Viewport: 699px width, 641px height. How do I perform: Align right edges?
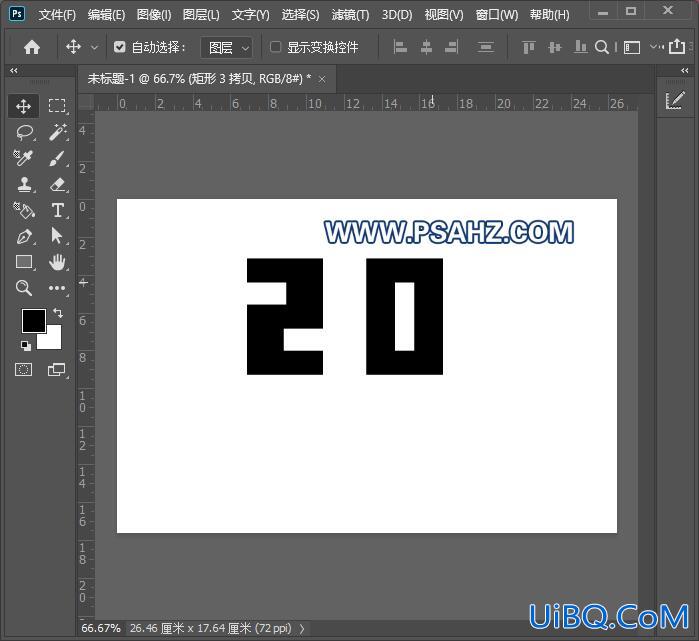pos(452,47)
